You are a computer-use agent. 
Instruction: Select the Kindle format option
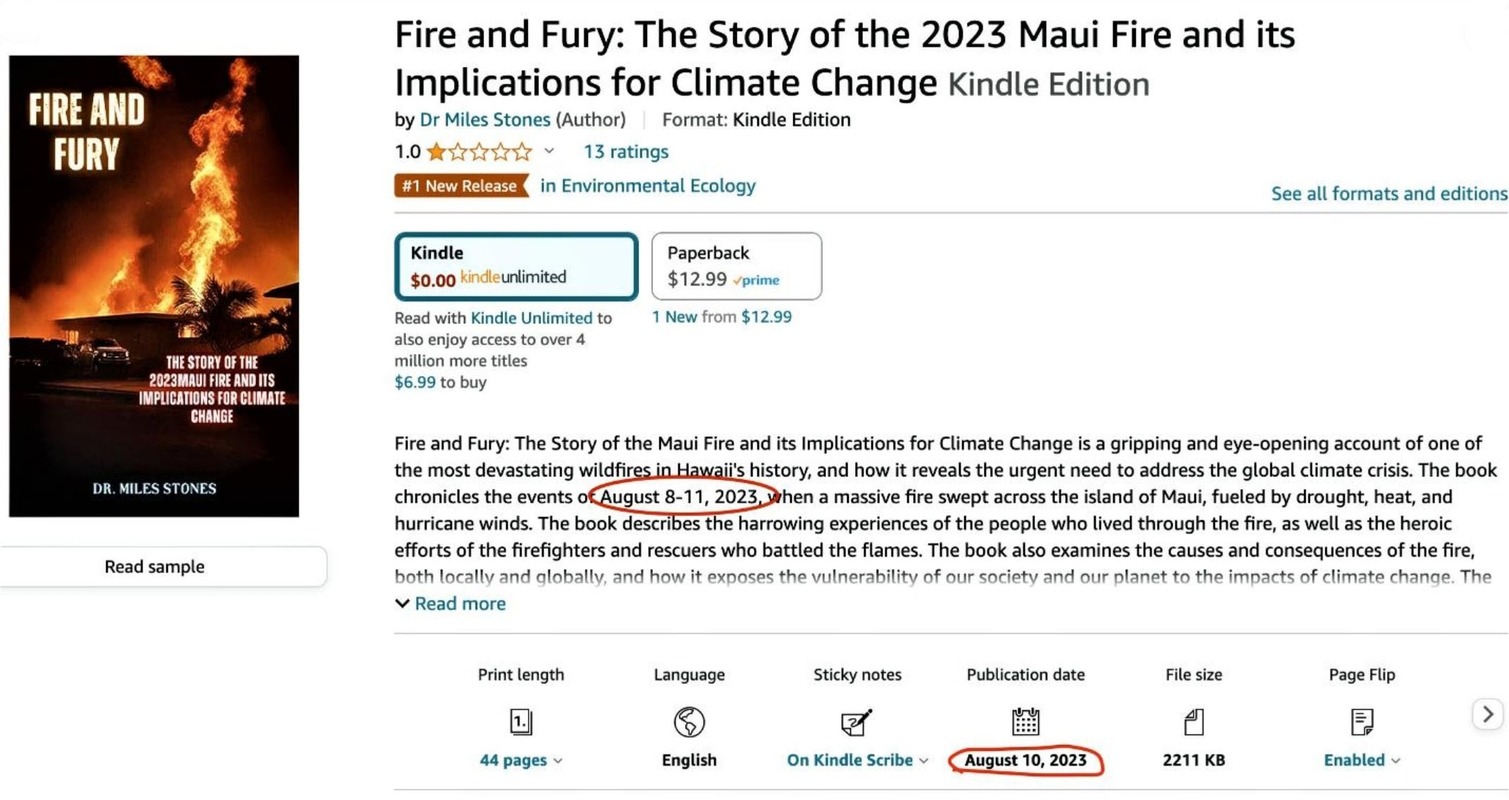coord(516,266)
